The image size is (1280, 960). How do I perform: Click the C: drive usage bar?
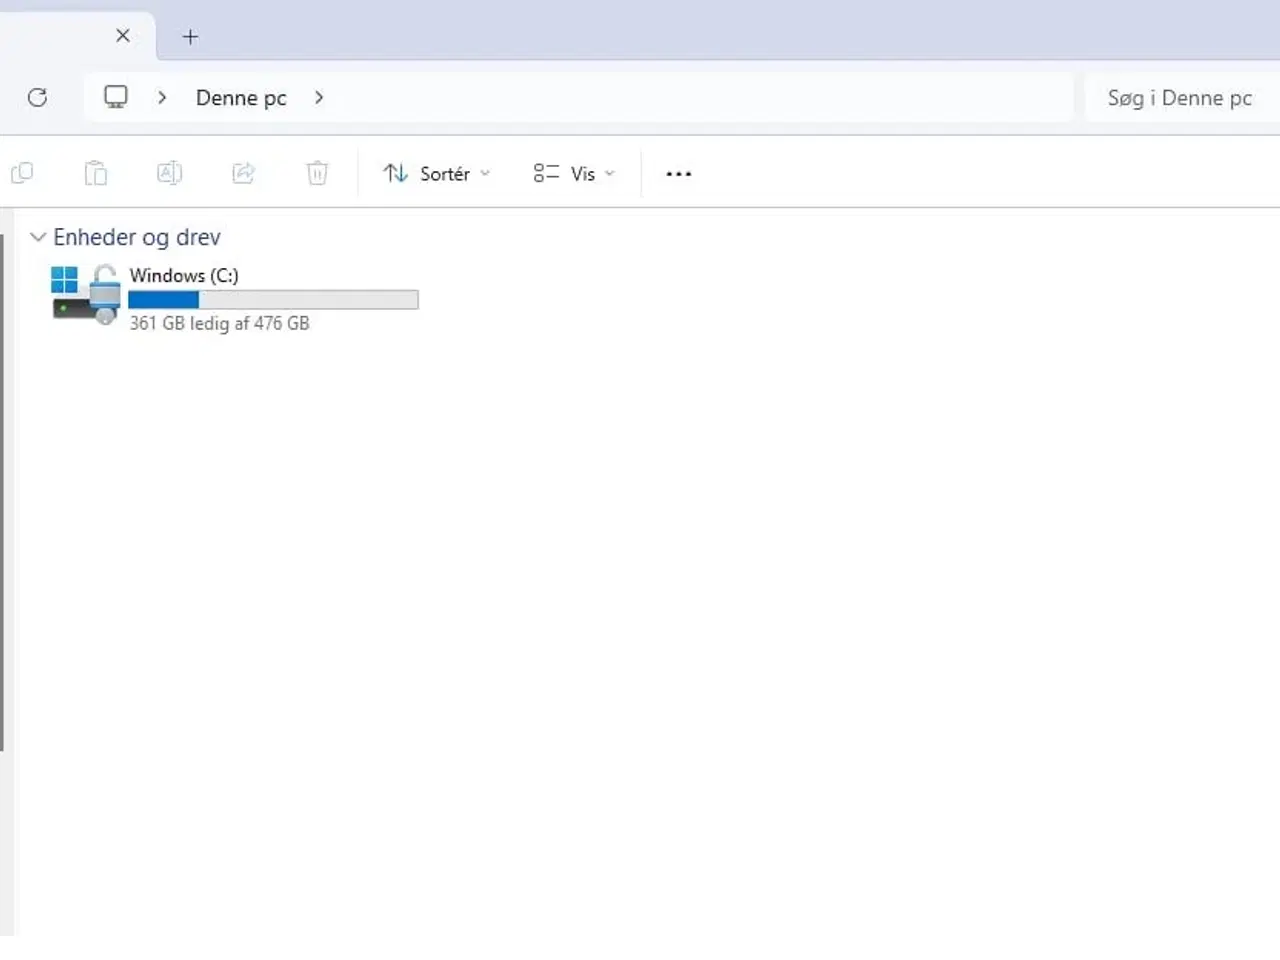273,299
